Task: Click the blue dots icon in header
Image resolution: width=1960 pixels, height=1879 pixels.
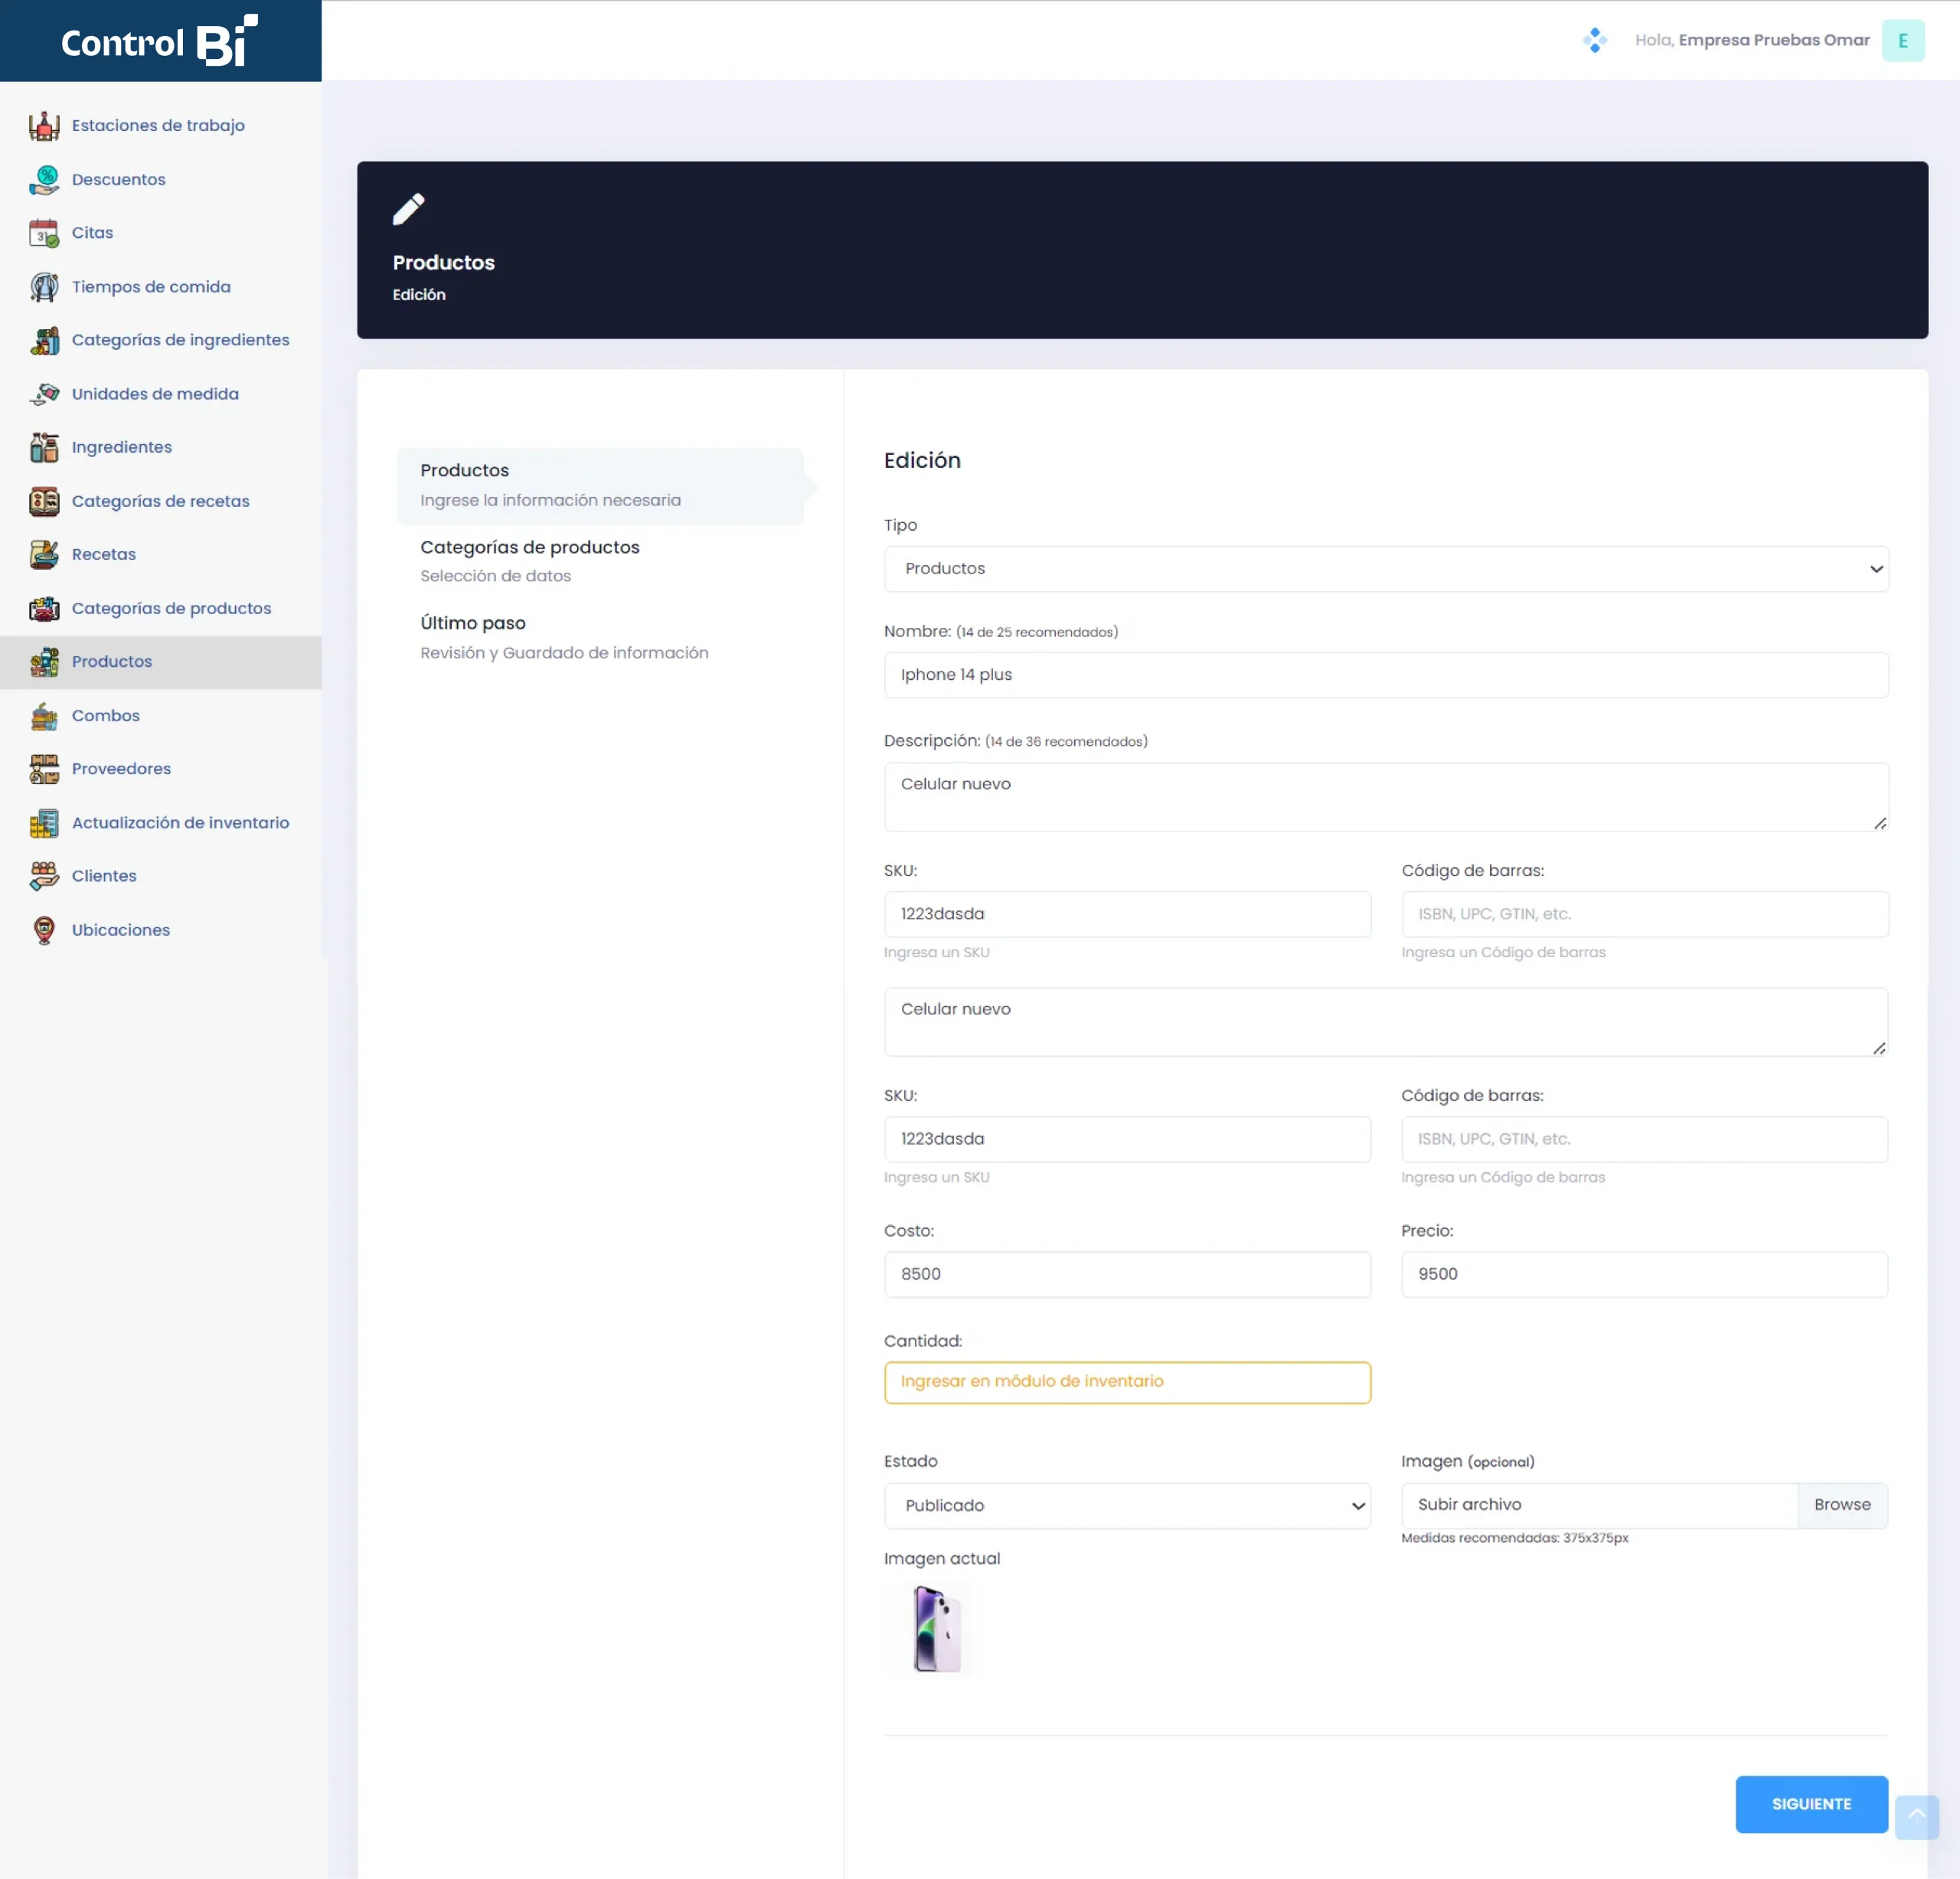Action: tap(1595, 40)
